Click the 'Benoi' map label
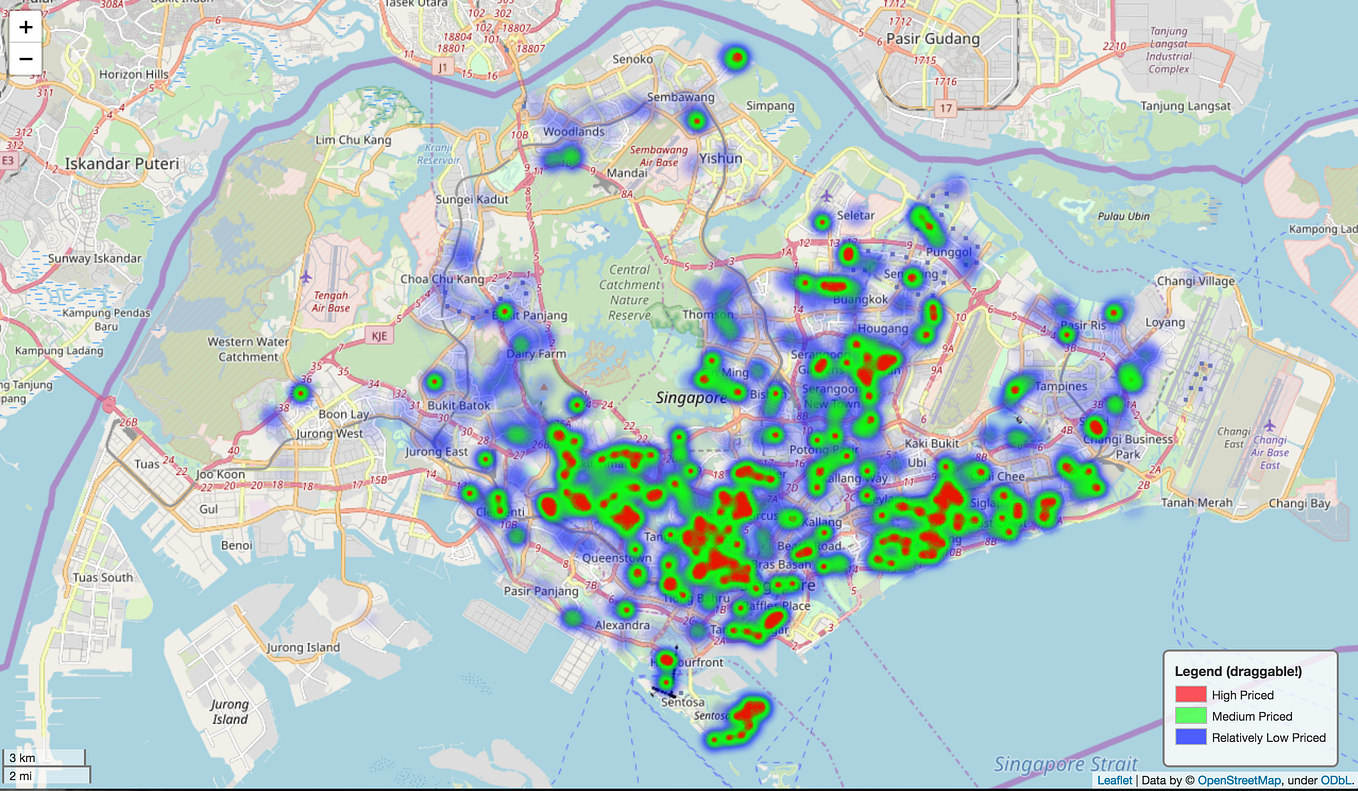Screen dimensions: 1358x791 [236, 545]
